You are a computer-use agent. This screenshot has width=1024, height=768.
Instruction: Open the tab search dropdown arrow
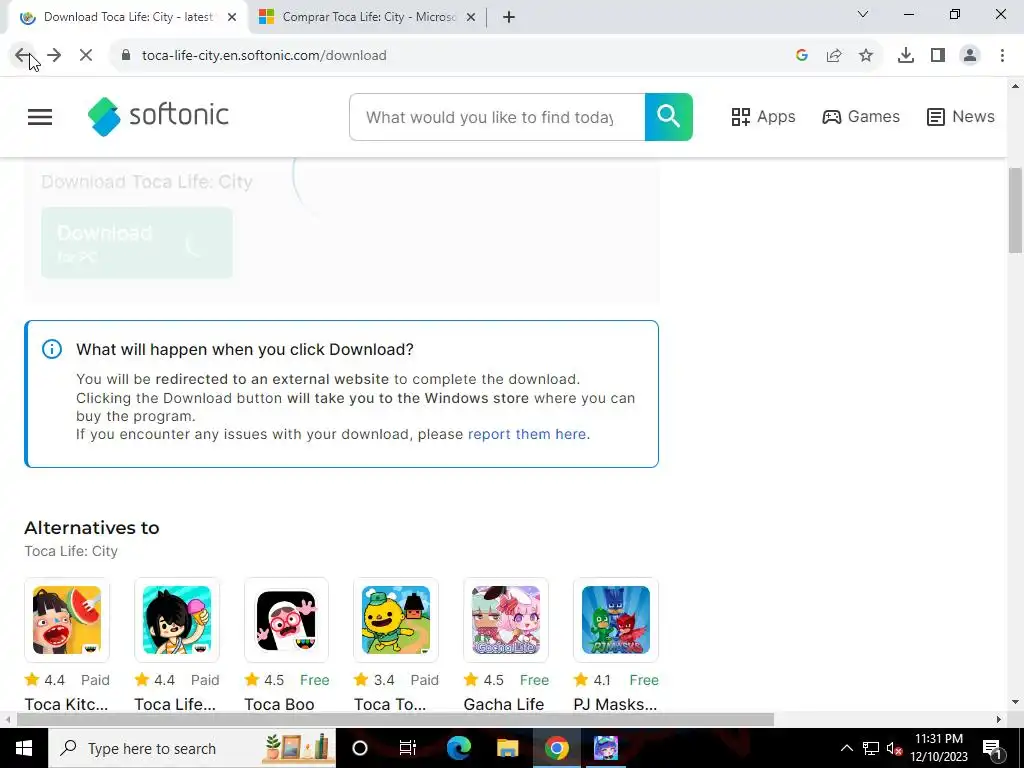(863, 14)
